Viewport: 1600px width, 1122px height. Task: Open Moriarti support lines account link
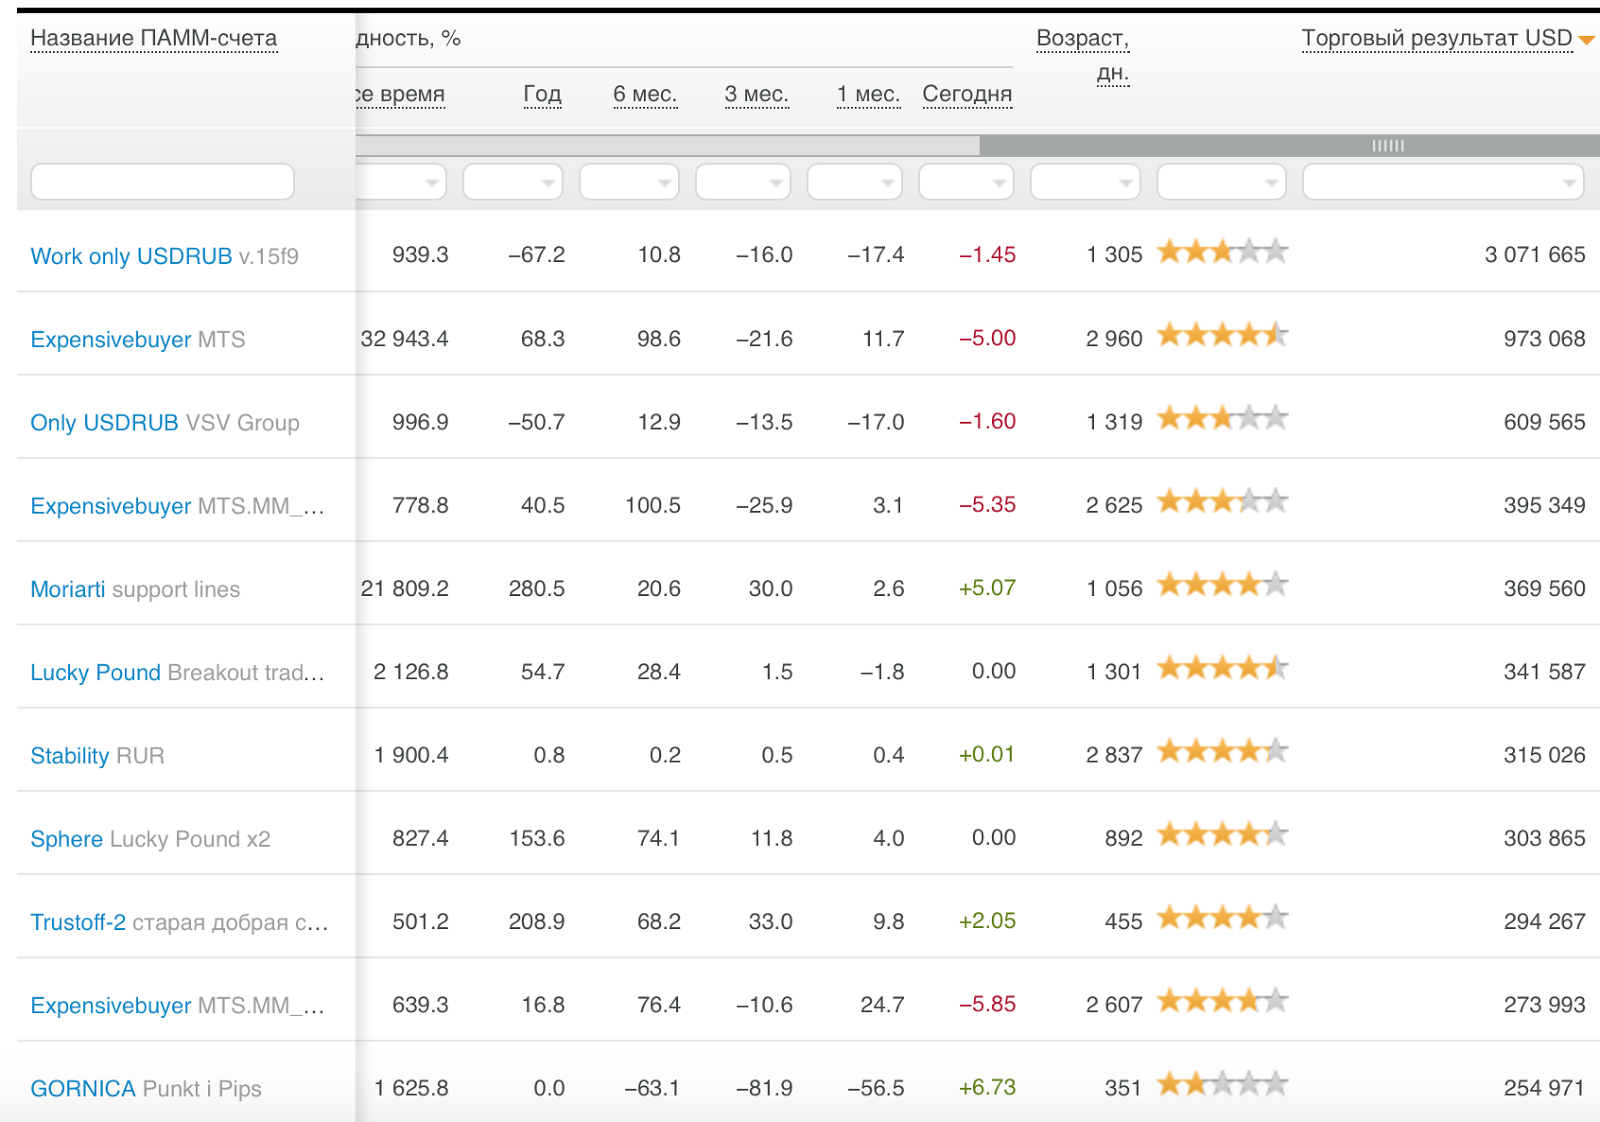pos(135,589)
